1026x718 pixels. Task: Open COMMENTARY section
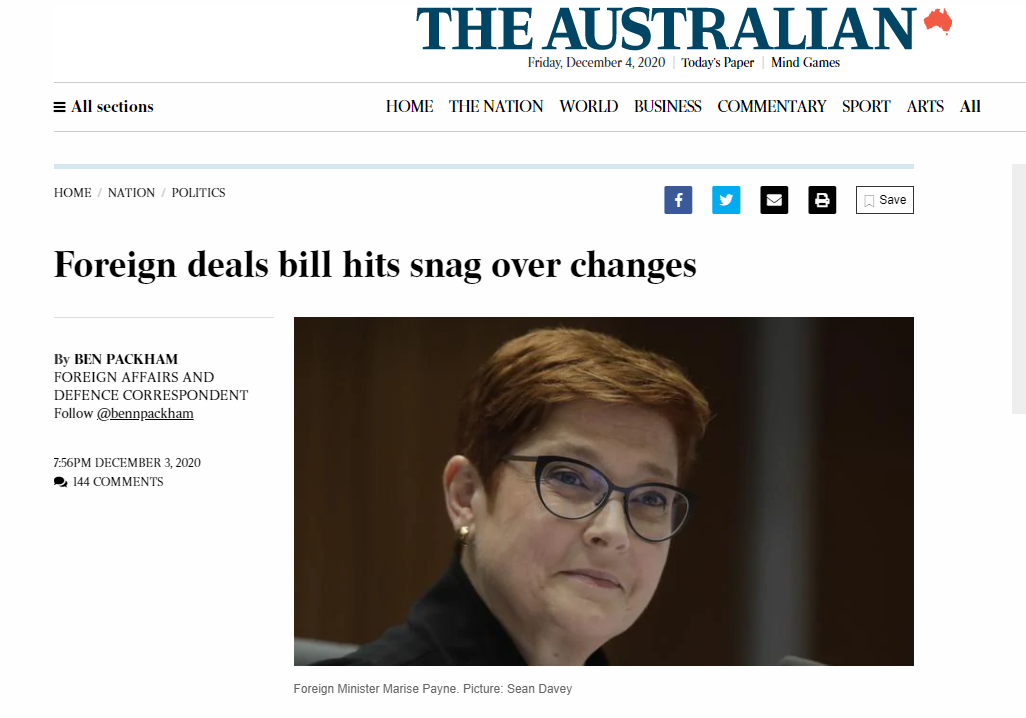click(x=771, y=107)
